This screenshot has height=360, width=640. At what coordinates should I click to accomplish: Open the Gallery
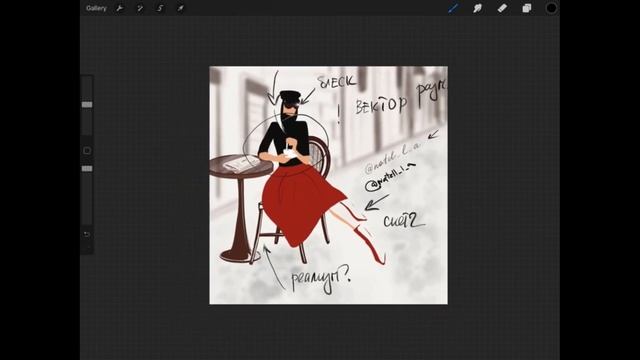96,8
